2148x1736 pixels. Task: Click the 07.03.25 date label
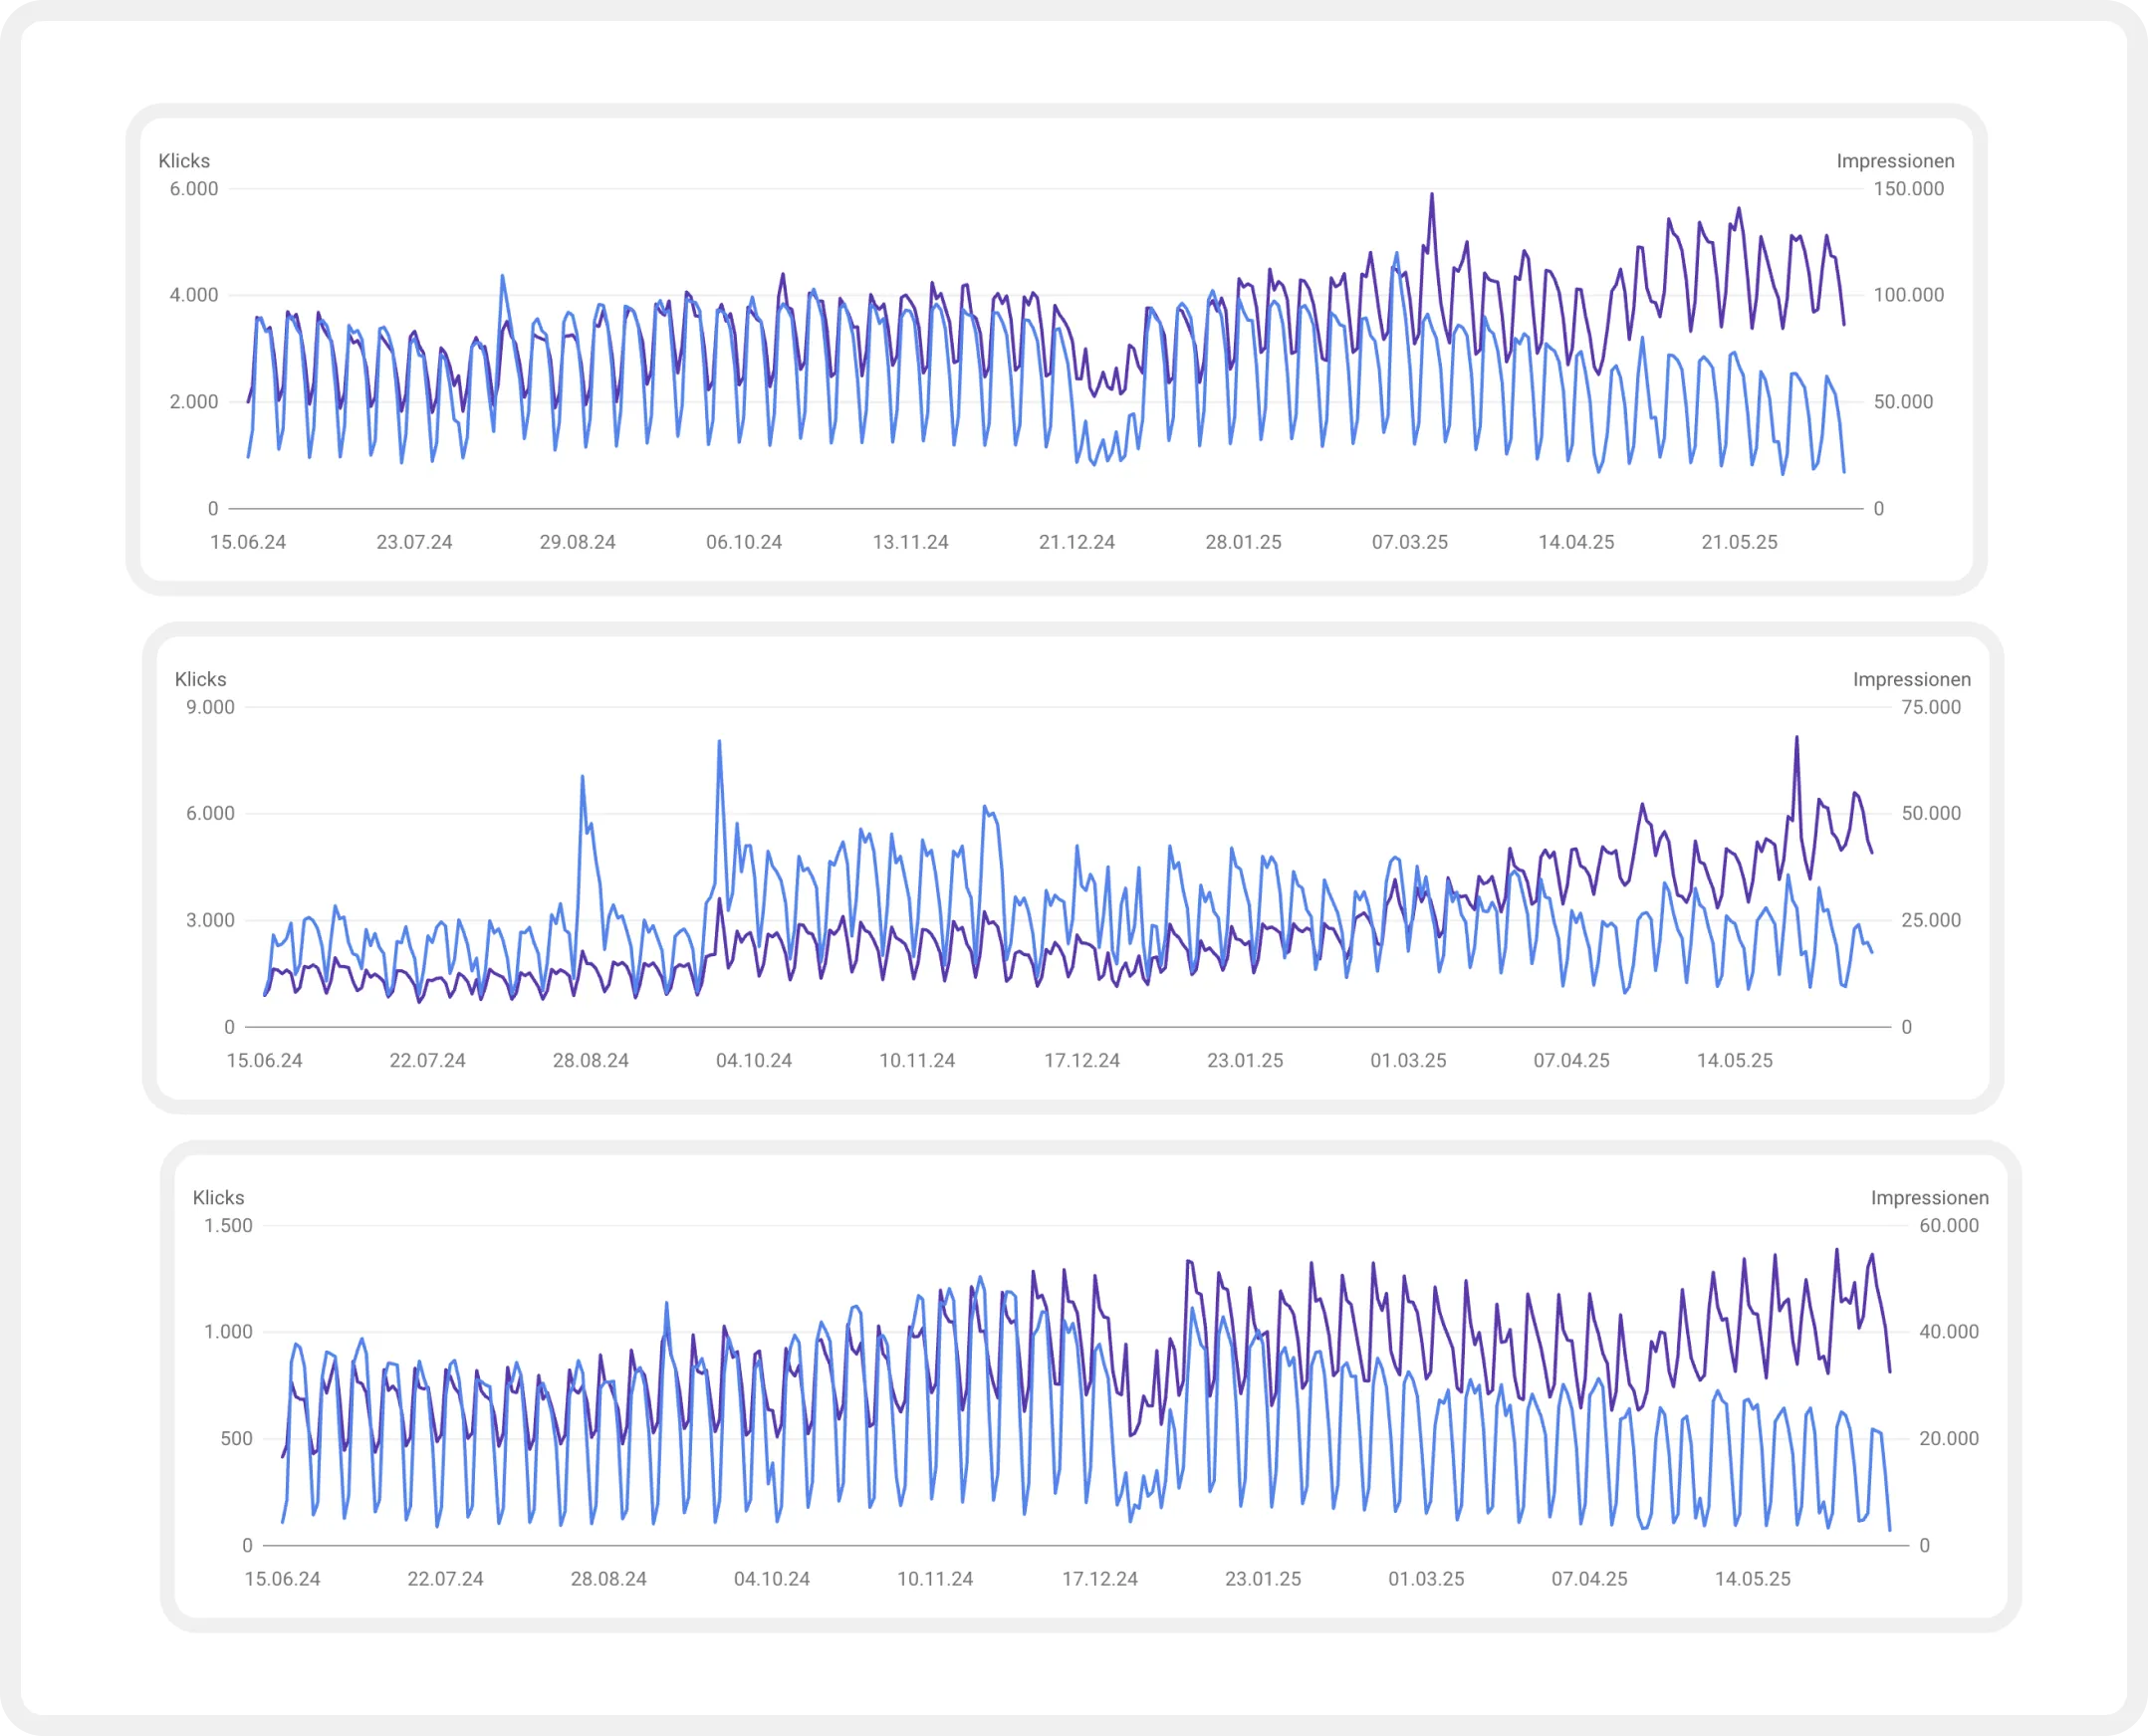(1409, 542)
